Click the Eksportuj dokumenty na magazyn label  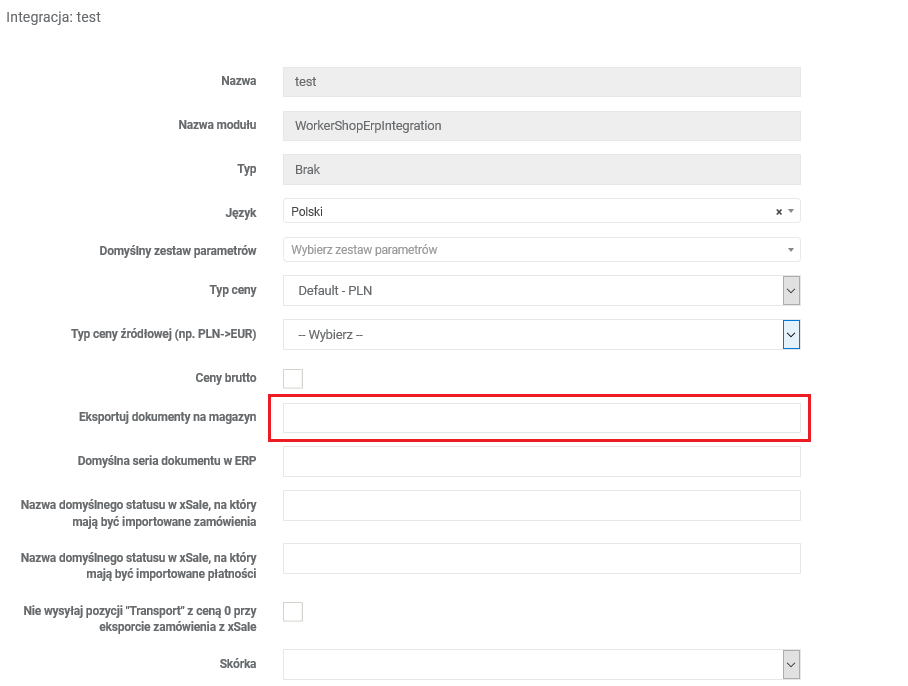coord(167,416)
